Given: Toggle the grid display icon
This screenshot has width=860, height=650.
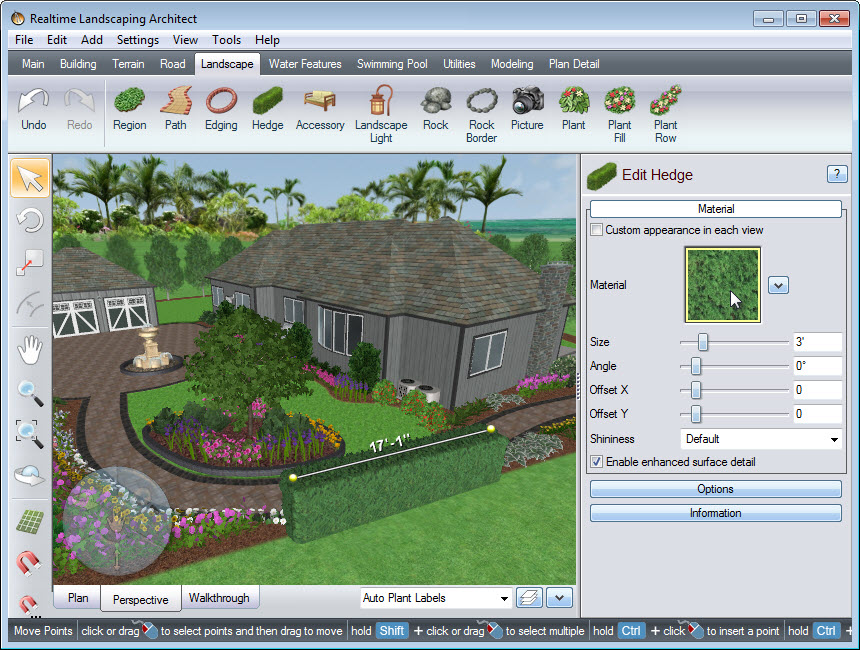Looking at the screenshot, I should (30, 521).
